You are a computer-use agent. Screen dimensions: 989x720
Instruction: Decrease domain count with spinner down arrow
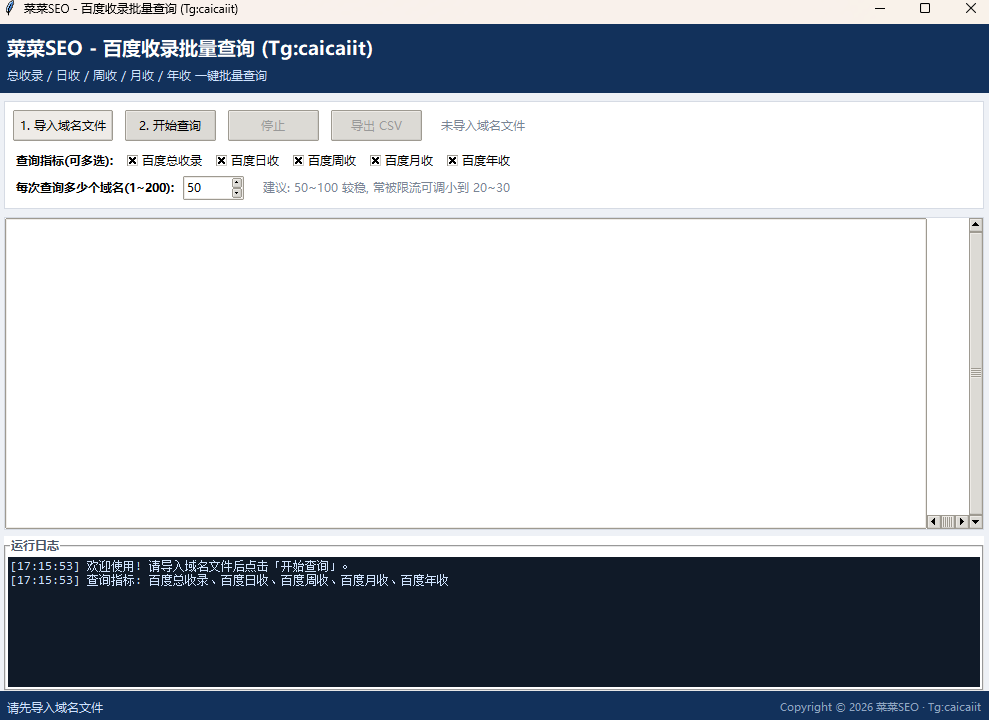point(237,193)
